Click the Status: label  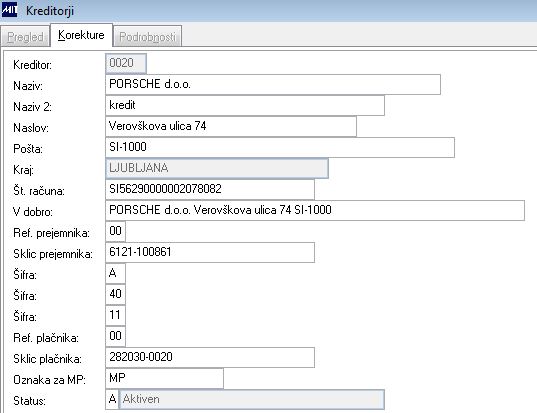[29, 401]
